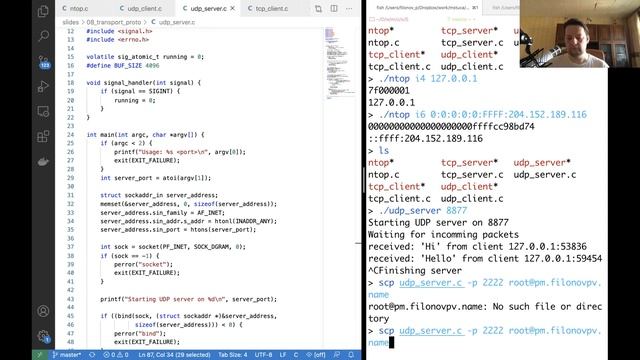Viewport: 640px width, 360px height.
Task: Click on 'int main(int argc' line
Action: (145, 135)
